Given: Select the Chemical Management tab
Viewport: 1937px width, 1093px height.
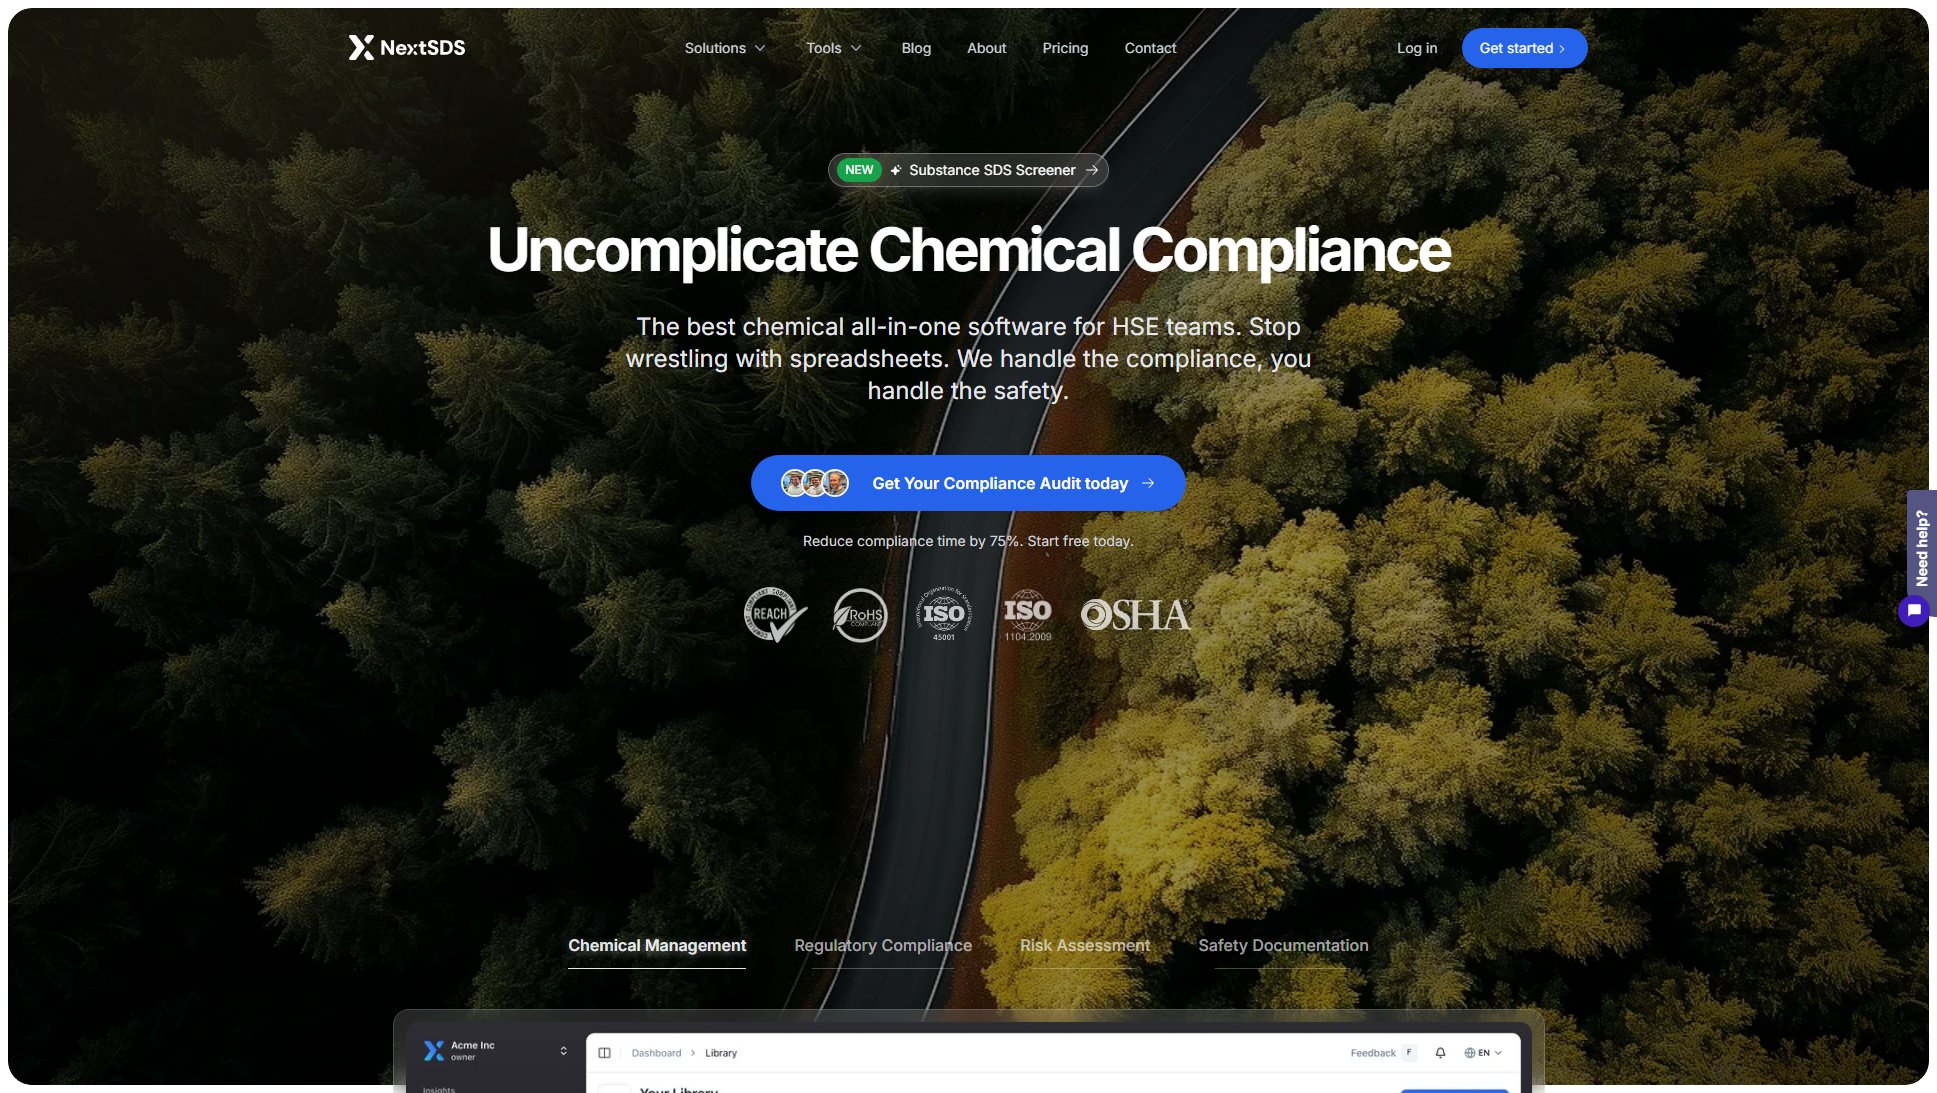Looking at the screenshot, I should point(657,946).
